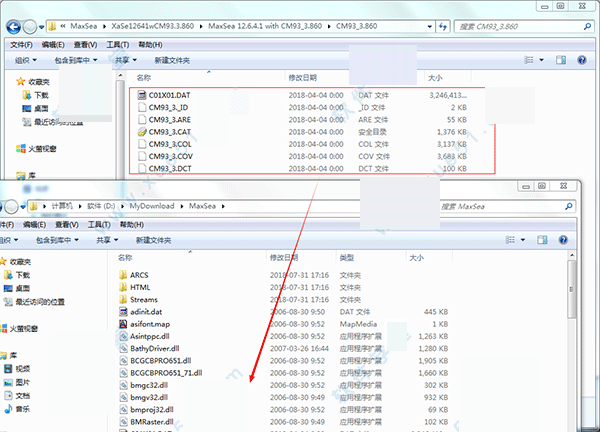Sort by 大小 column in MaxSea window
The height and width of the screenshot is (432, 600).
pos(416,258)
